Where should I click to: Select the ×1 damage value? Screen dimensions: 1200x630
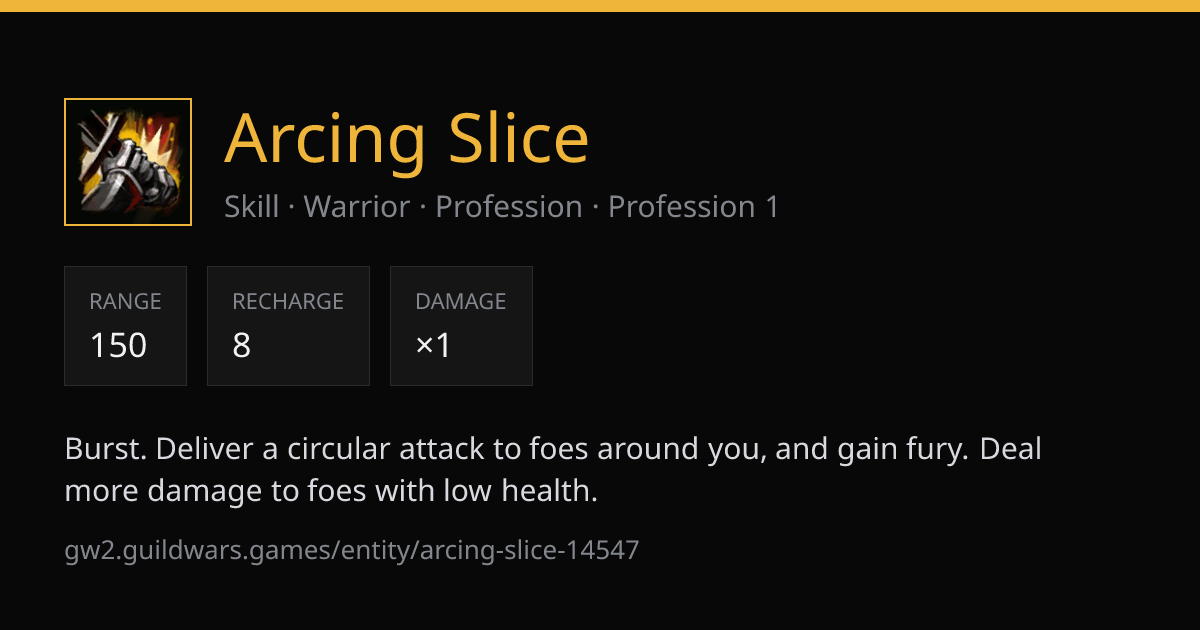[x=434, y=346]
